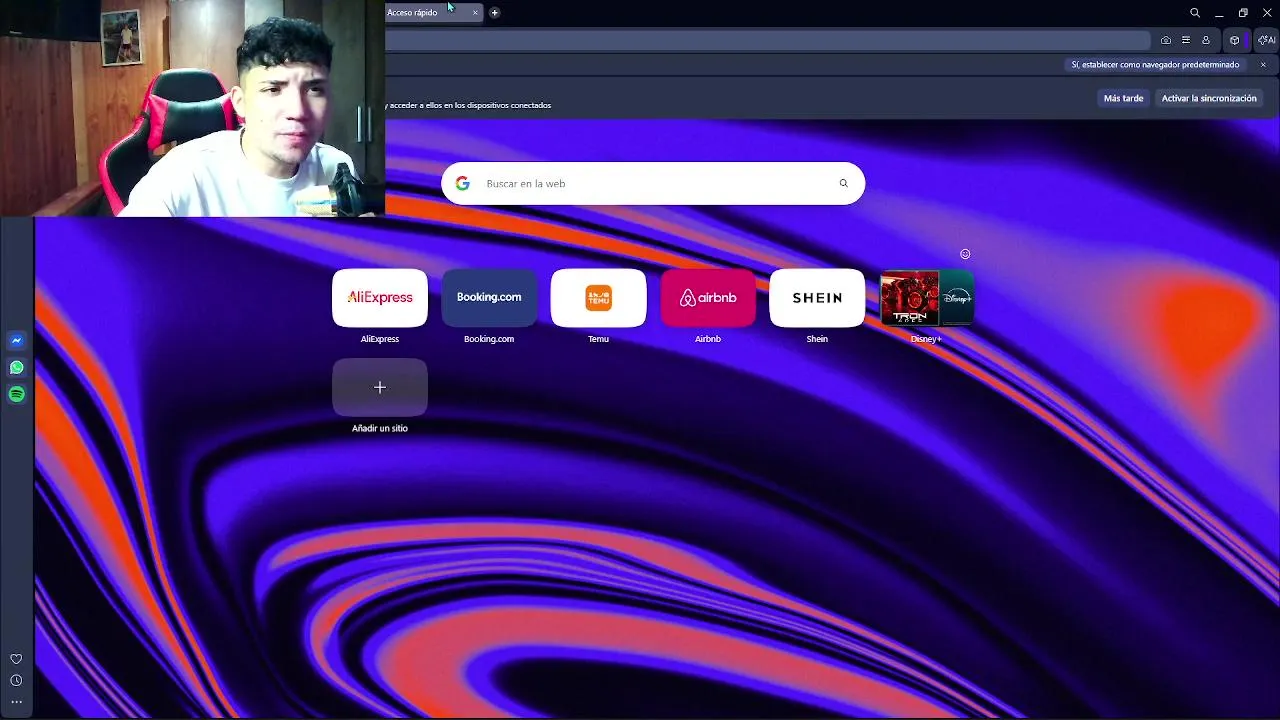Viewport: 1280px width, 720px height.
Task: Open WhatsApp in the sidebar
Action: coord(16,367)
